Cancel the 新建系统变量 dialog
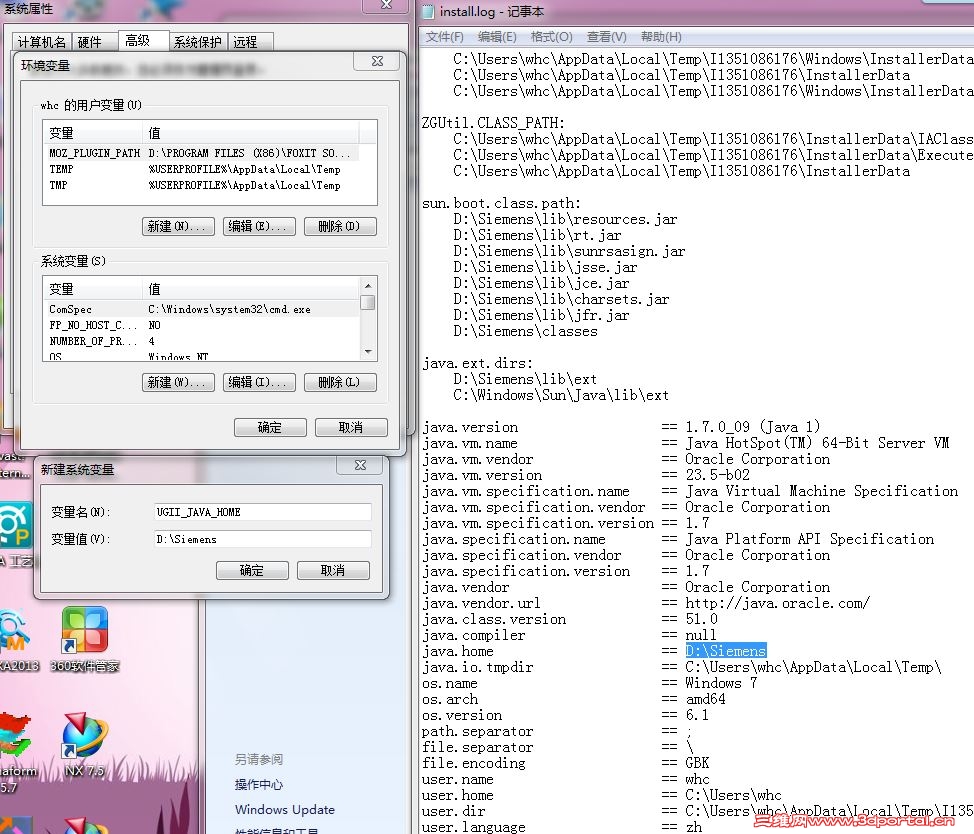This screenshot has width=974, height=834. point(333,570)
